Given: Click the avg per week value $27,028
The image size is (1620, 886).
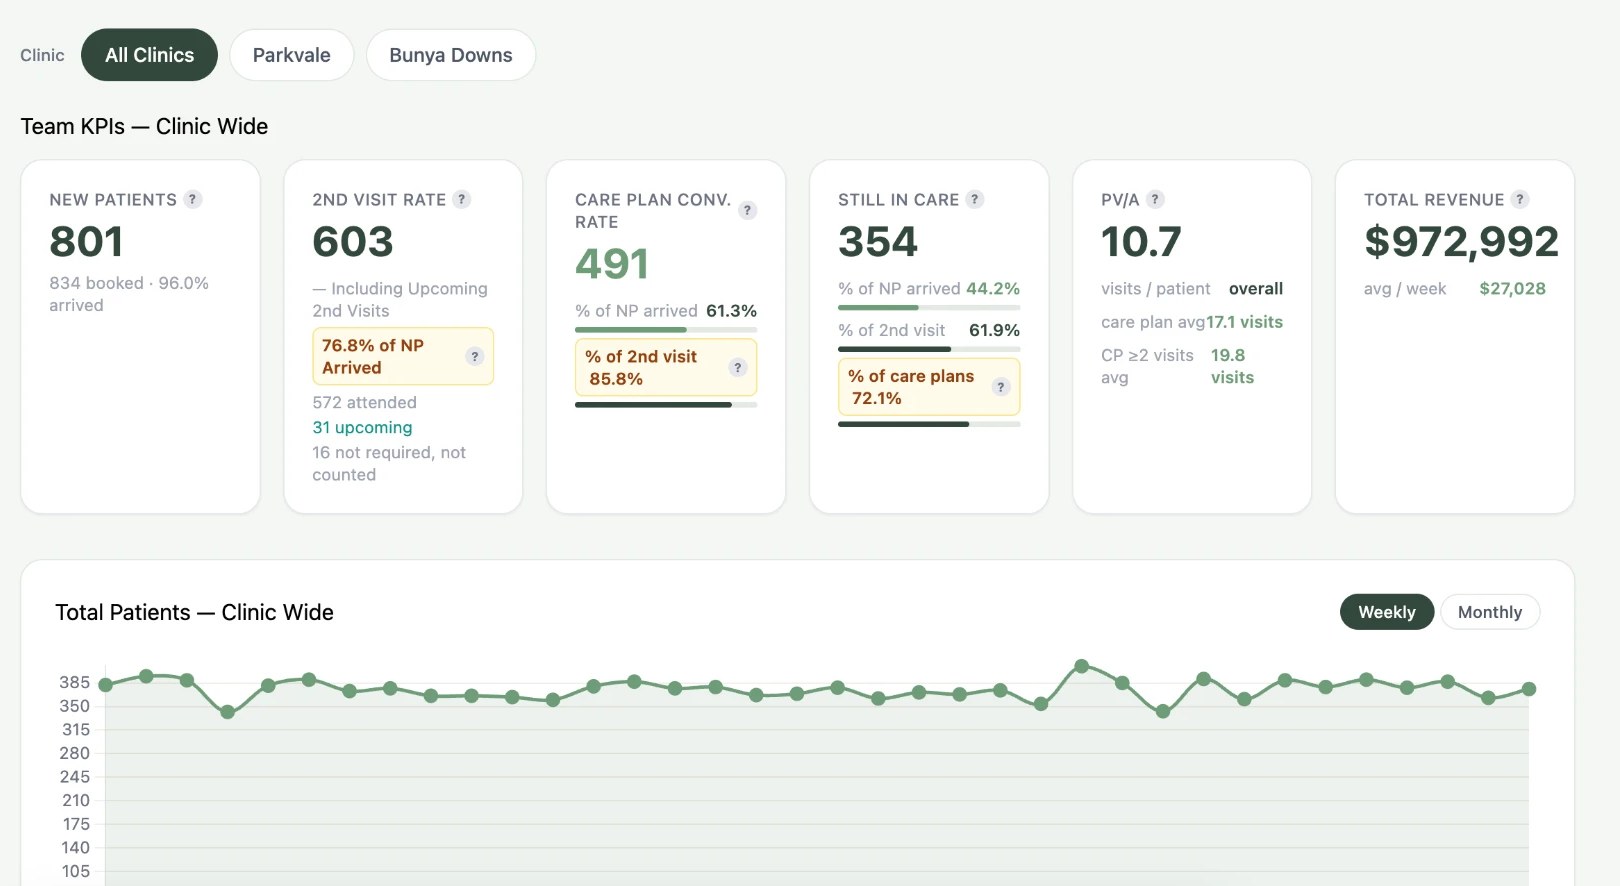Looking at the screenshot, I should tap(1512, 288).
